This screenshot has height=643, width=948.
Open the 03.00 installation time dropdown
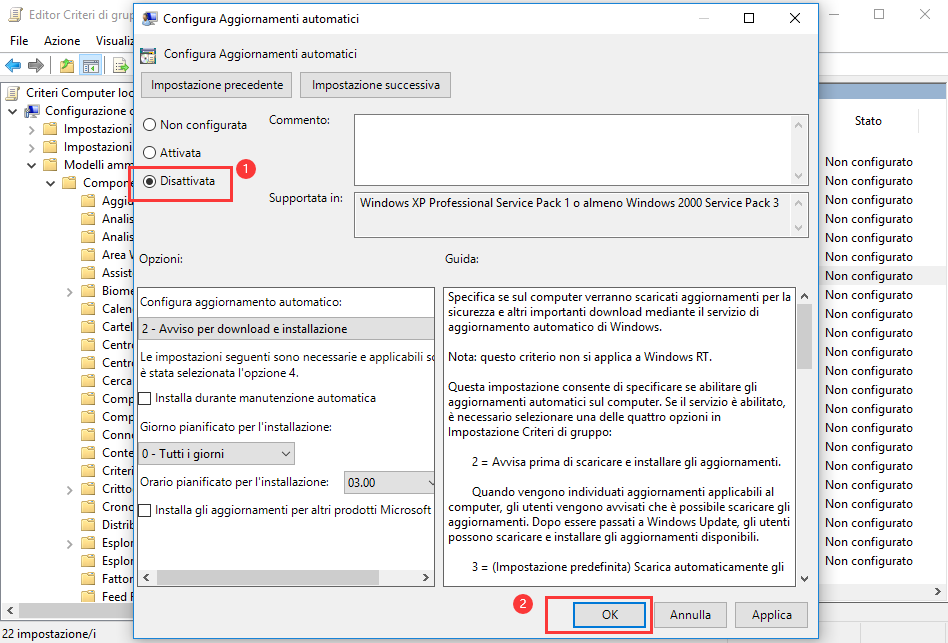coord(389,482)
